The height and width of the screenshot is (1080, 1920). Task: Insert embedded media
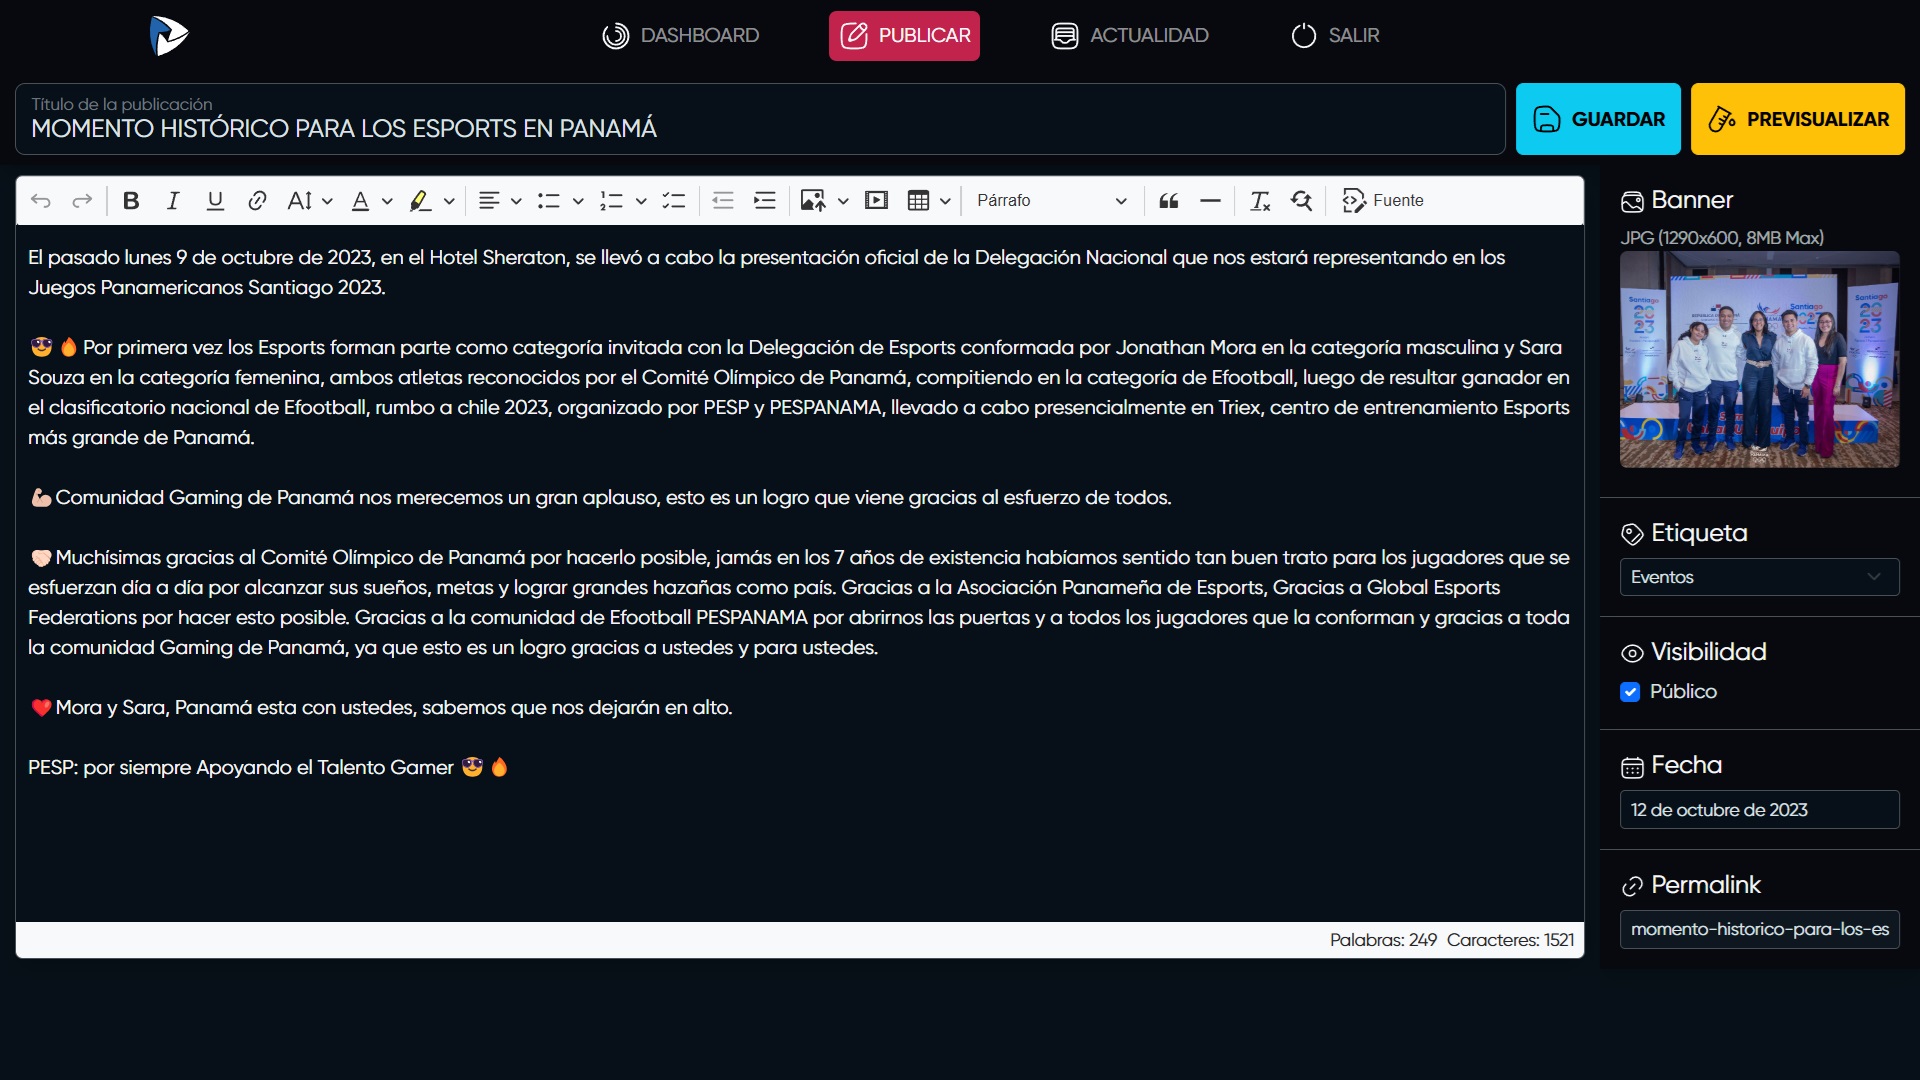(x=877, y=201)
